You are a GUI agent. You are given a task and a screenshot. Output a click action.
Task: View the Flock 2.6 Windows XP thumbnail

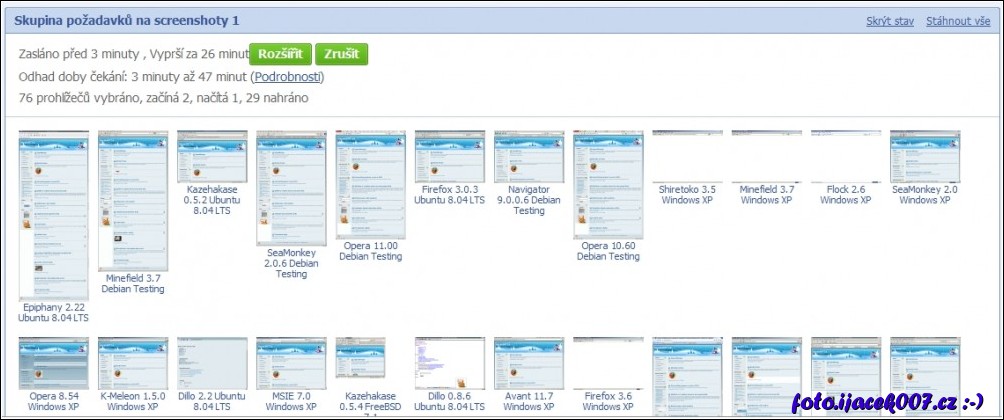click(x=845, y=156)
